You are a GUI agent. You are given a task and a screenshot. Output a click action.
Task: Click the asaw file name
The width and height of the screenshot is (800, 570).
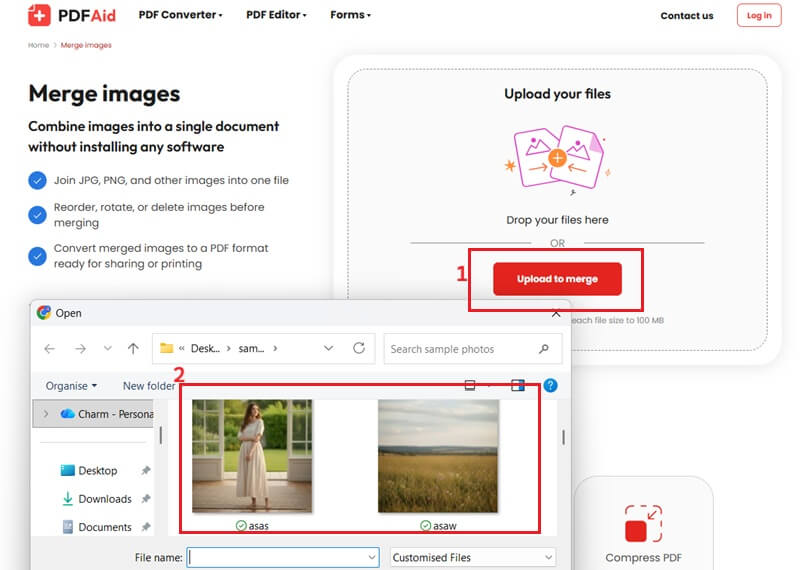coord(445,526)
